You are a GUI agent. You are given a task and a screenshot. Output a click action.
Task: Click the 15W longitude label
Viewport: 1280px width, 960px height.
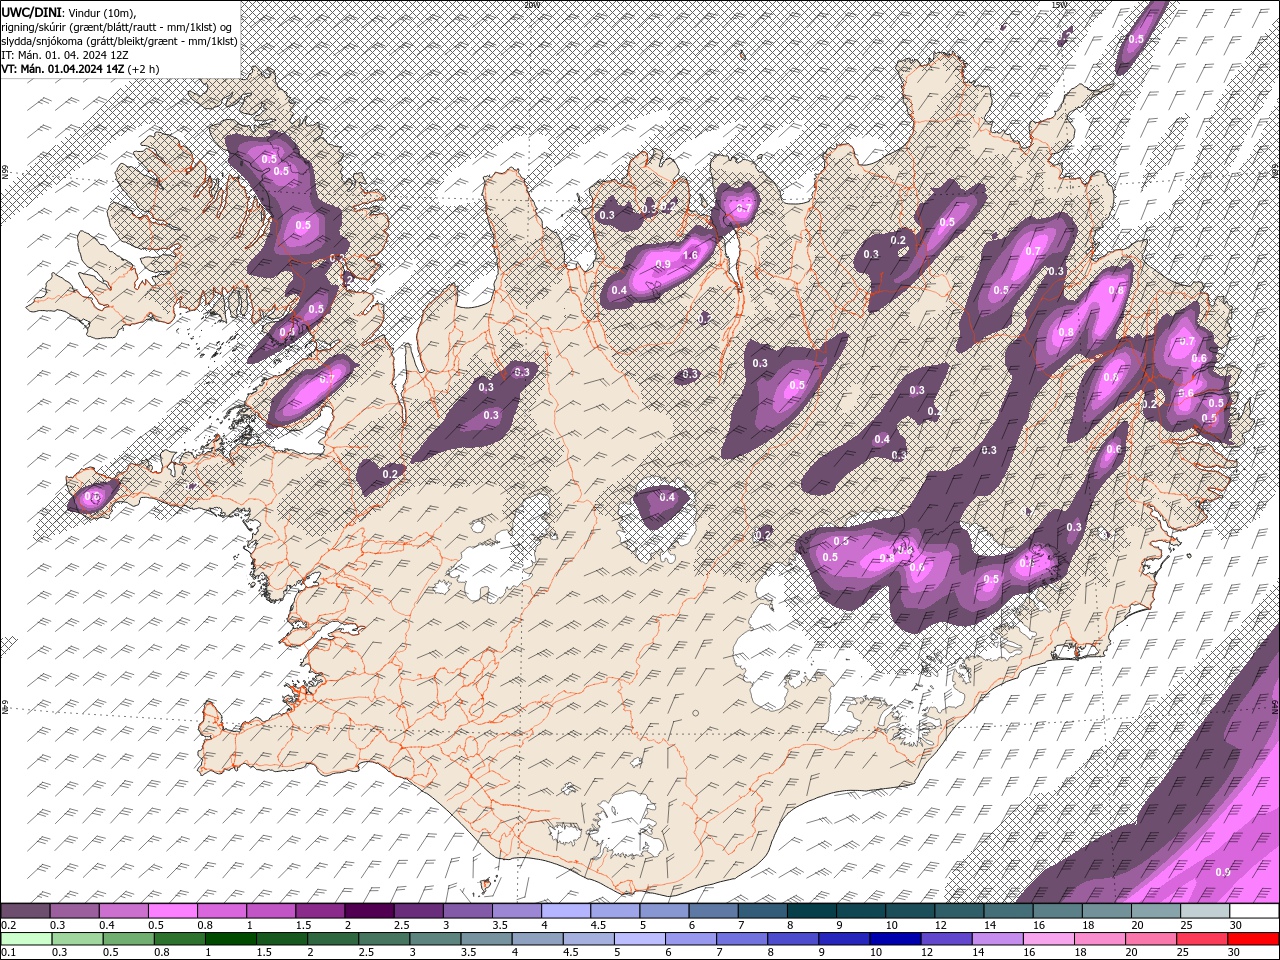point(1059,5)
